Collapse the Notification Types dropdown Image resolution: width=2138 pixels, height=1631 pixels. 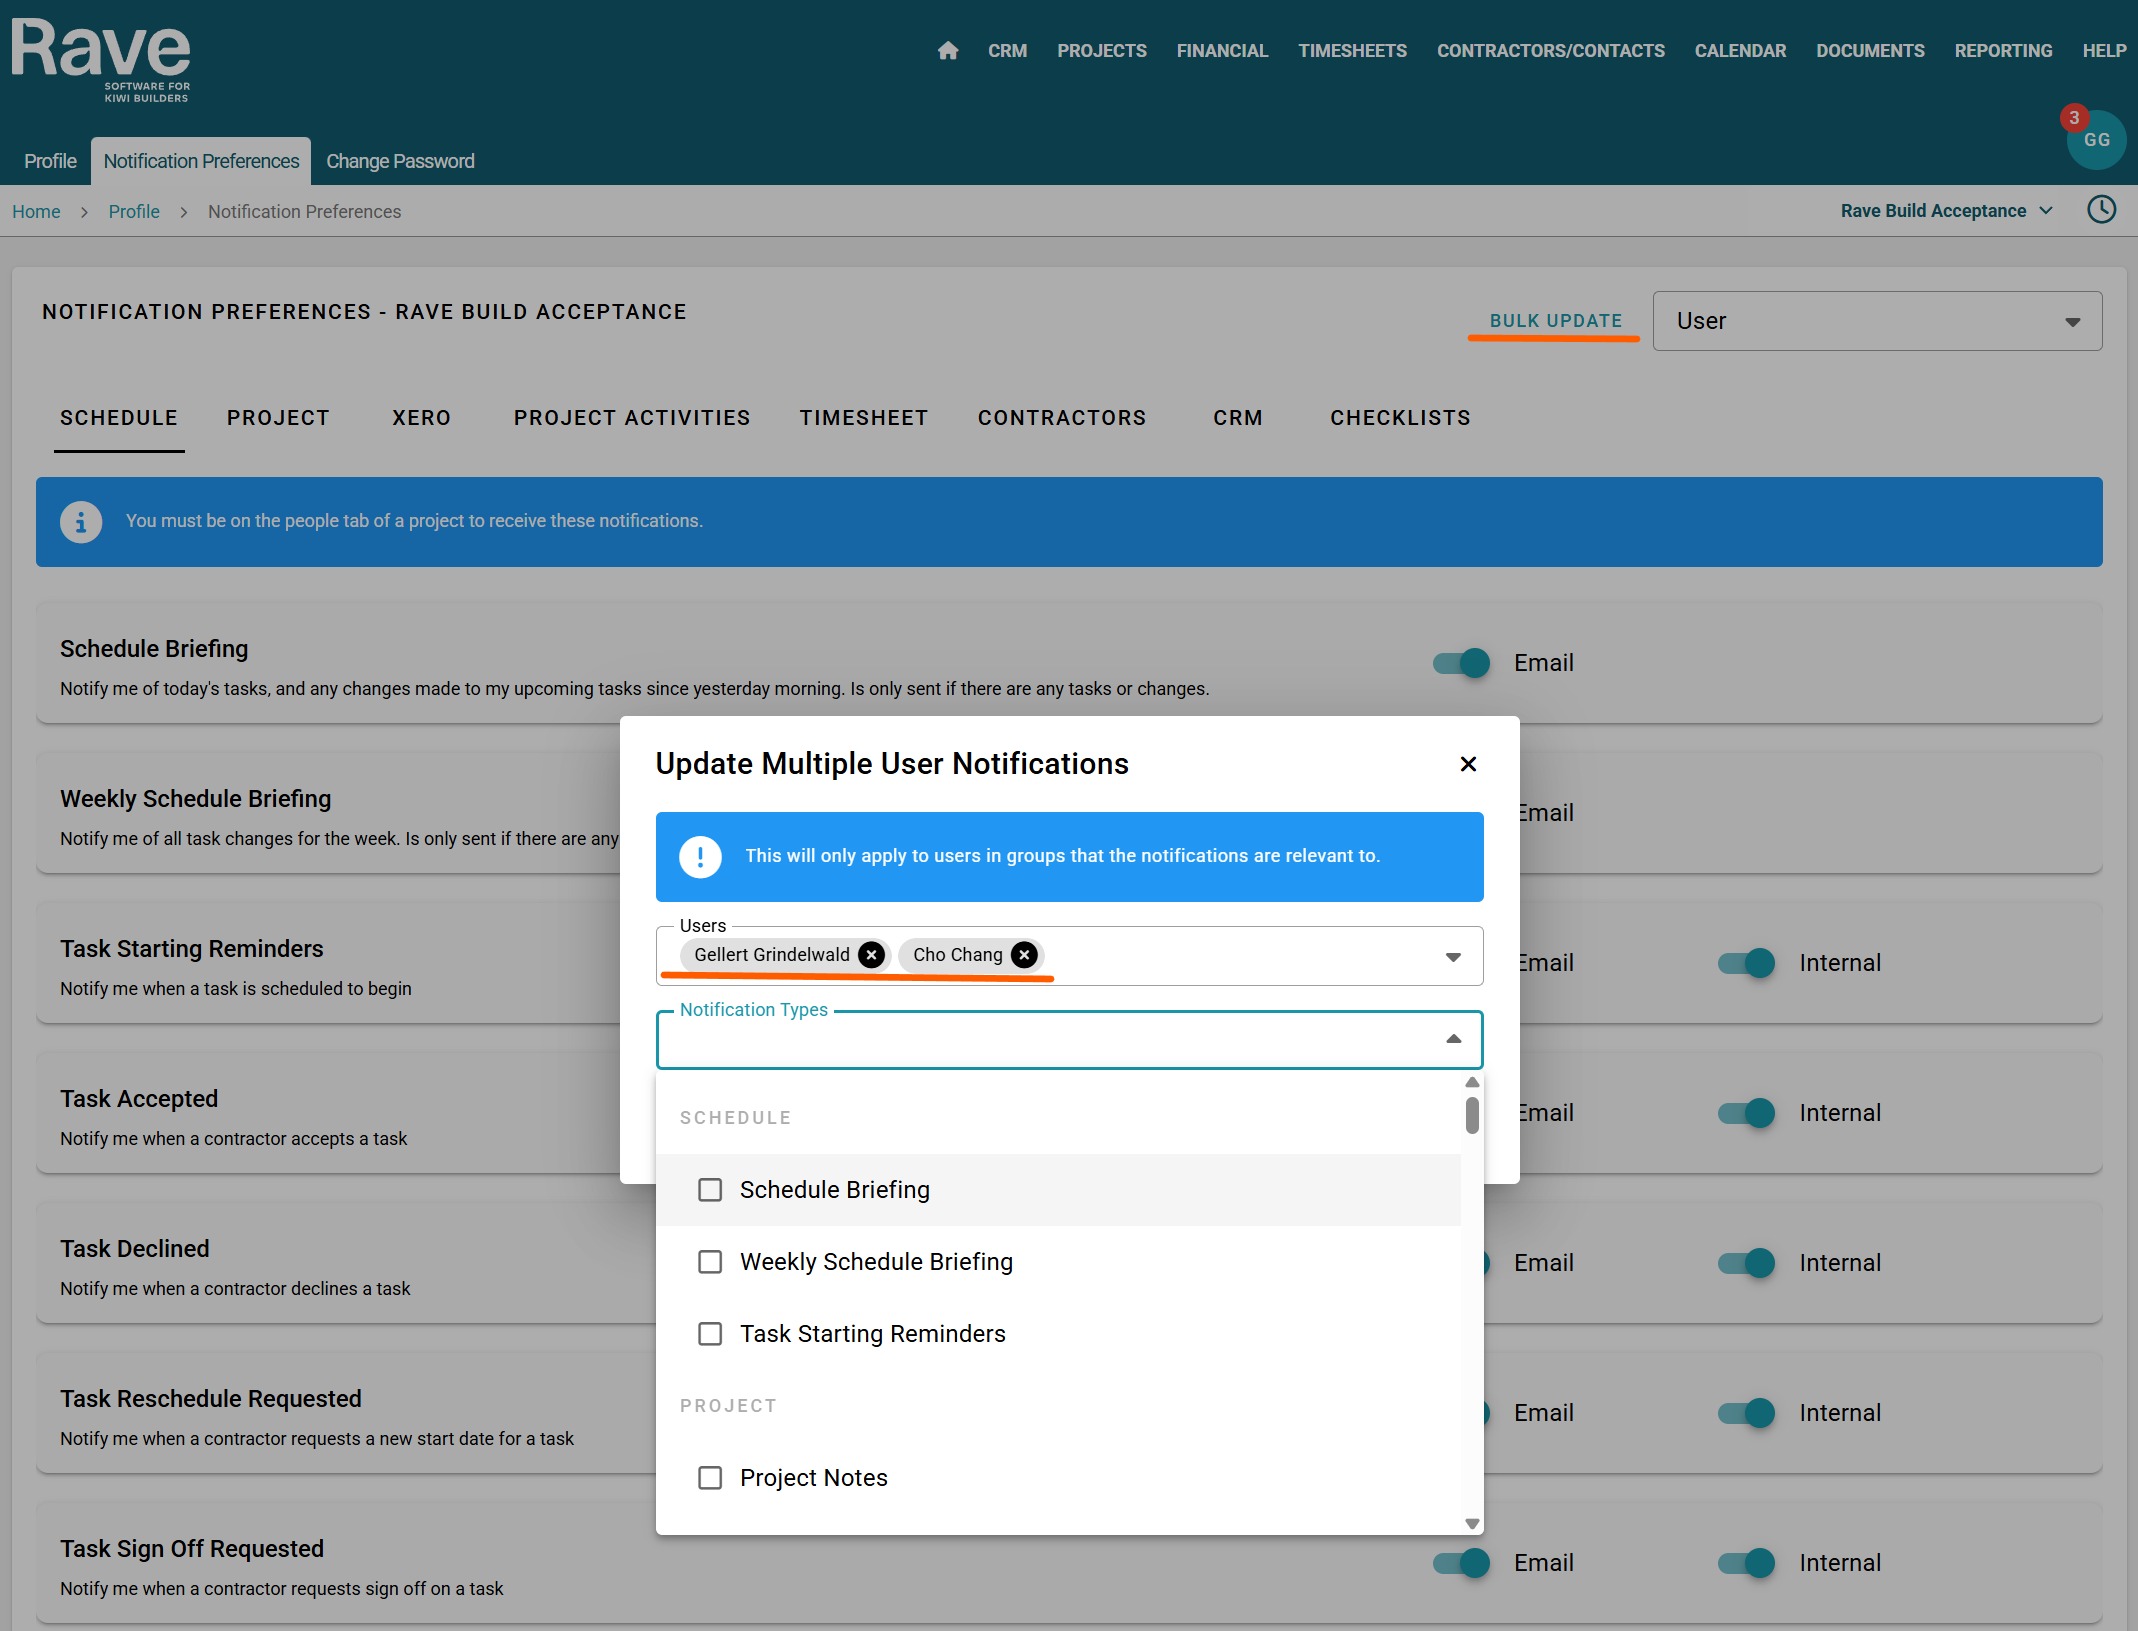[1453, 1039]
